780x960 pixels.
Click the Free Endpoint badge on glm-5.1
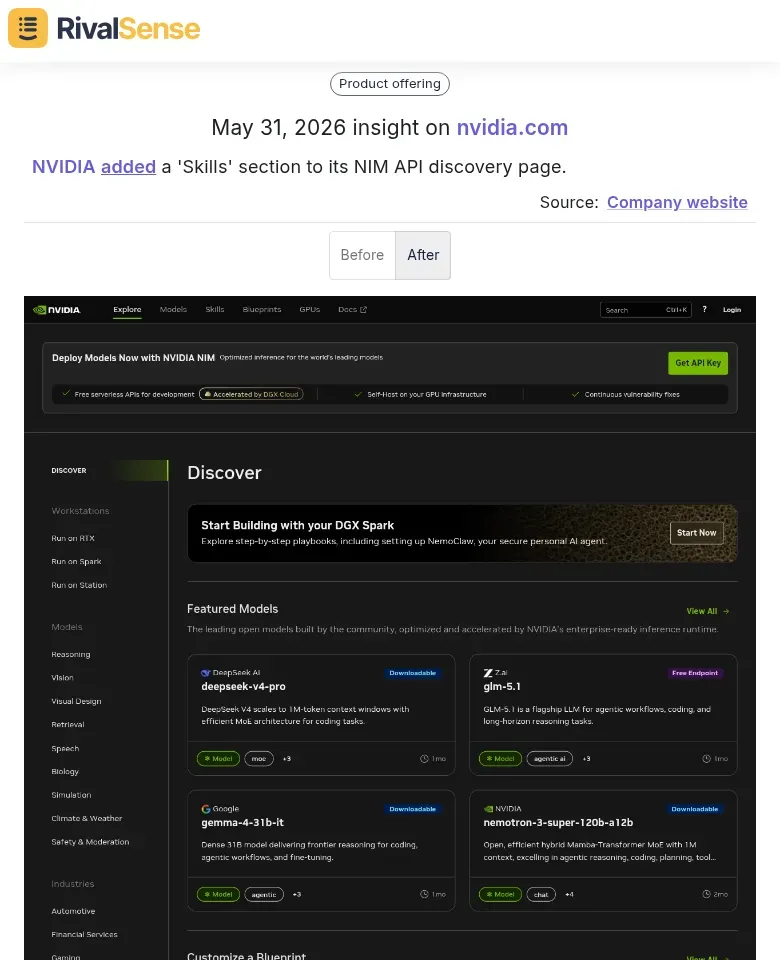point(695,673)
